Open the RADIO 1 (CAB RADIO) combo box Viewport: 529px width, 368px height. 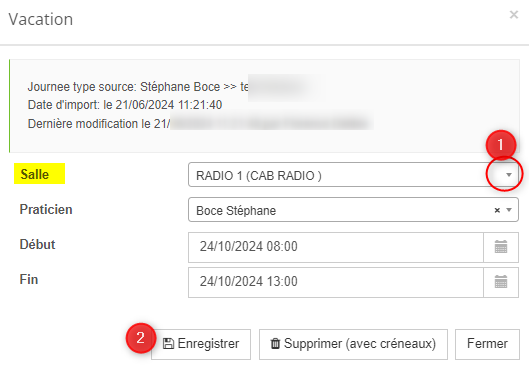point(353,175)
